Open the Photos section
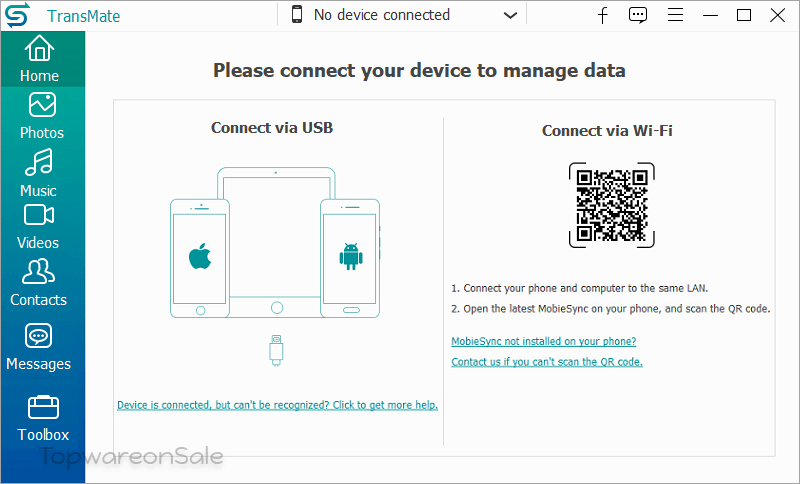800x484 pixels. tap(42, 116)
